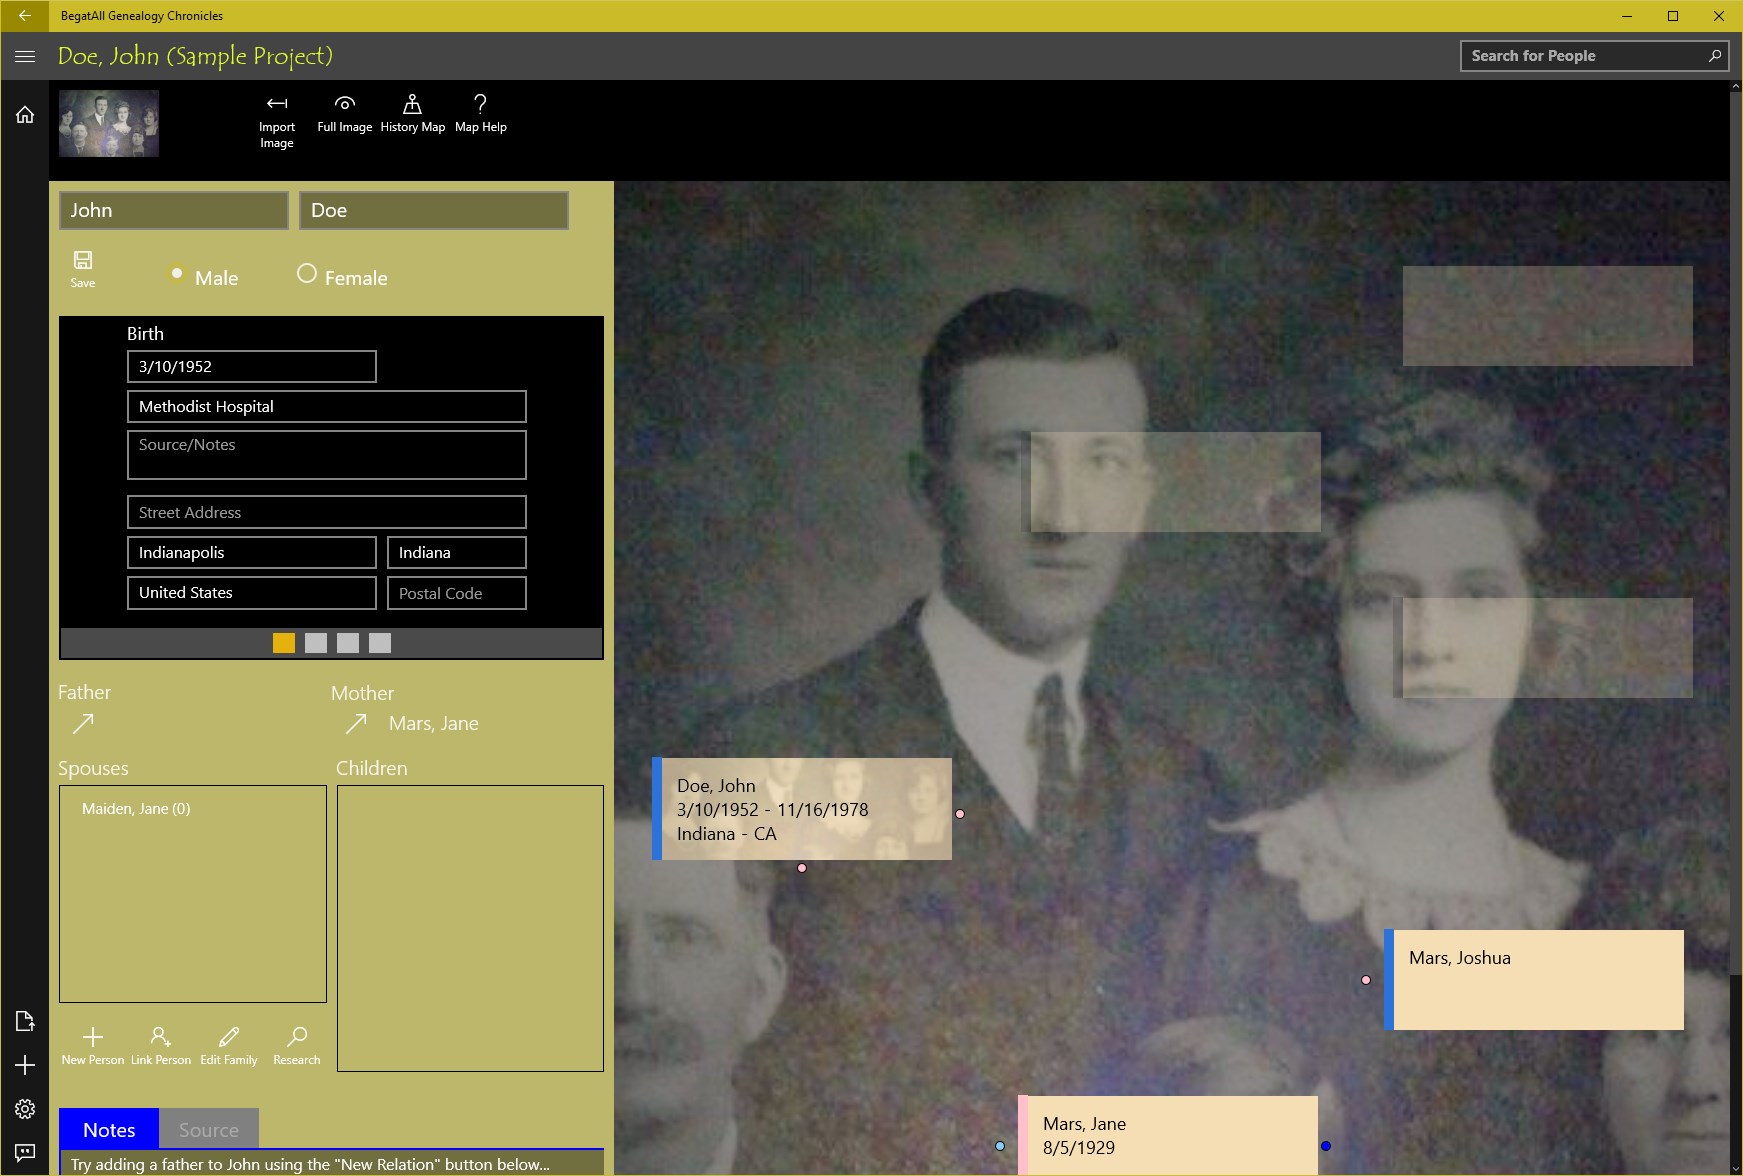This screenshot has height=1176, width=1743.
Task: Open Settings gear in sidebar
Action: 25,1109
